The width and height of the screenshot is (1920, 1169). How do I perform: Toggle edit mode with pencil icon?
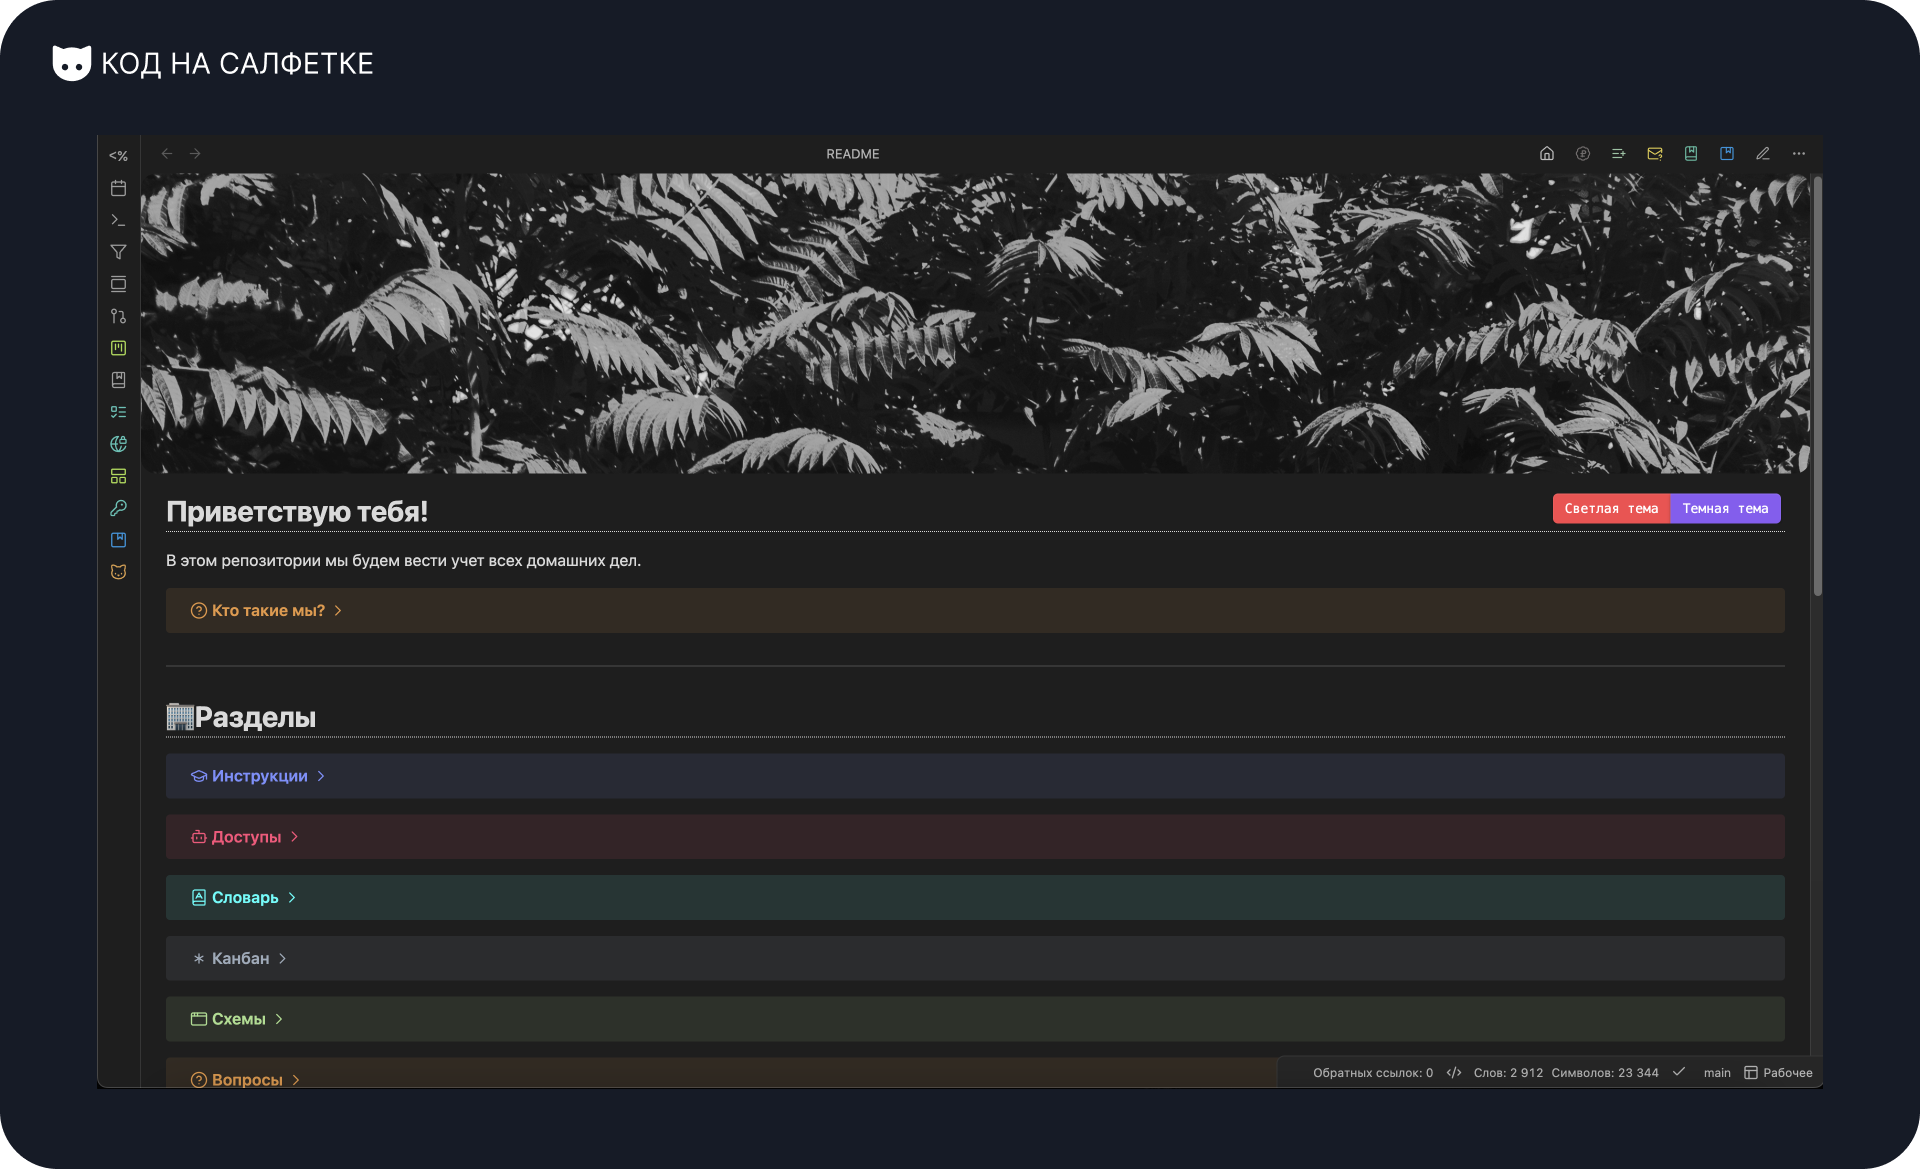(x=1762, y=154)
